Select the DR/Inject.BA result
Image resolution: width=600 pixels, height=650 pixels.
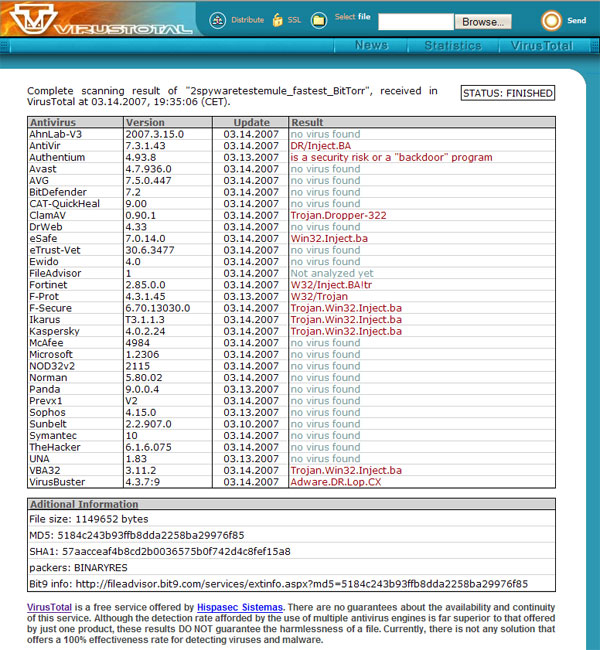(321, 146)
